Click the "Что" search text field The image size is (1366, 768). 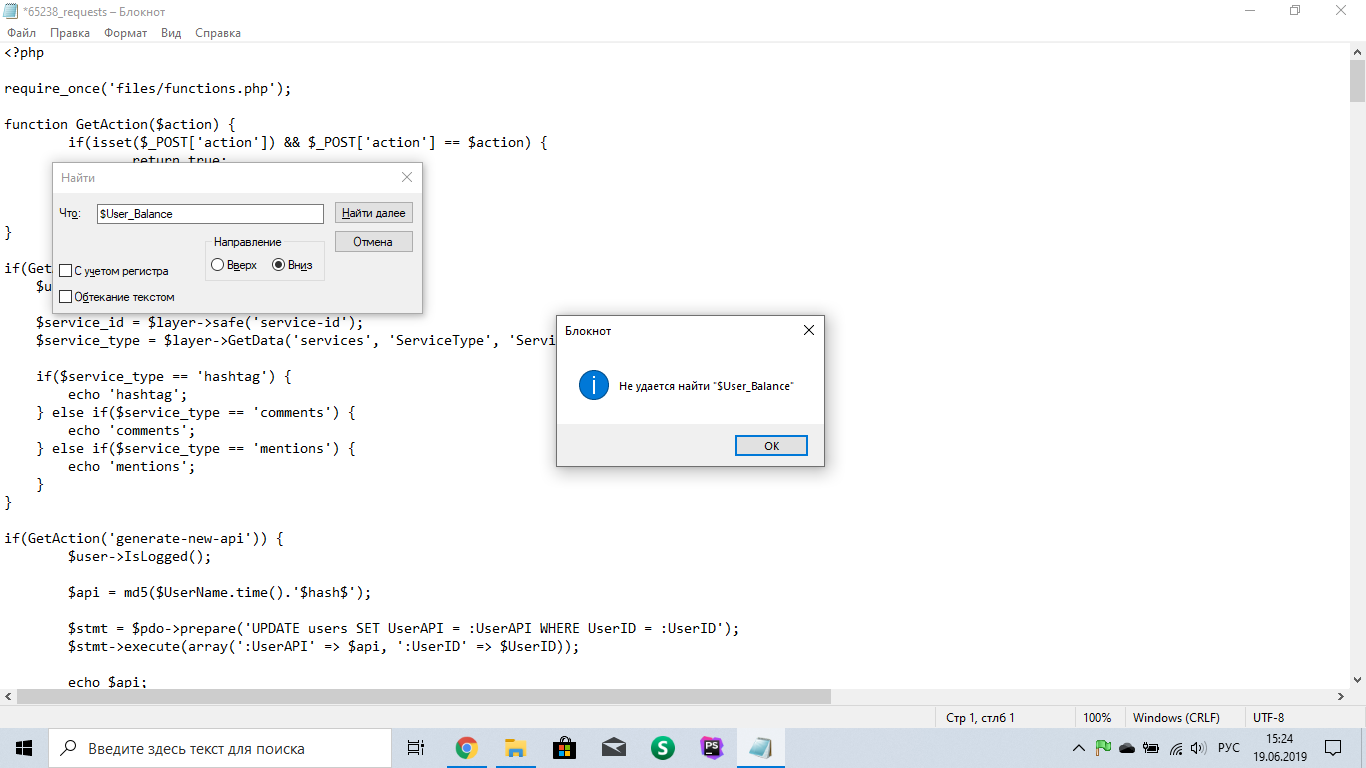pos(210,214)
